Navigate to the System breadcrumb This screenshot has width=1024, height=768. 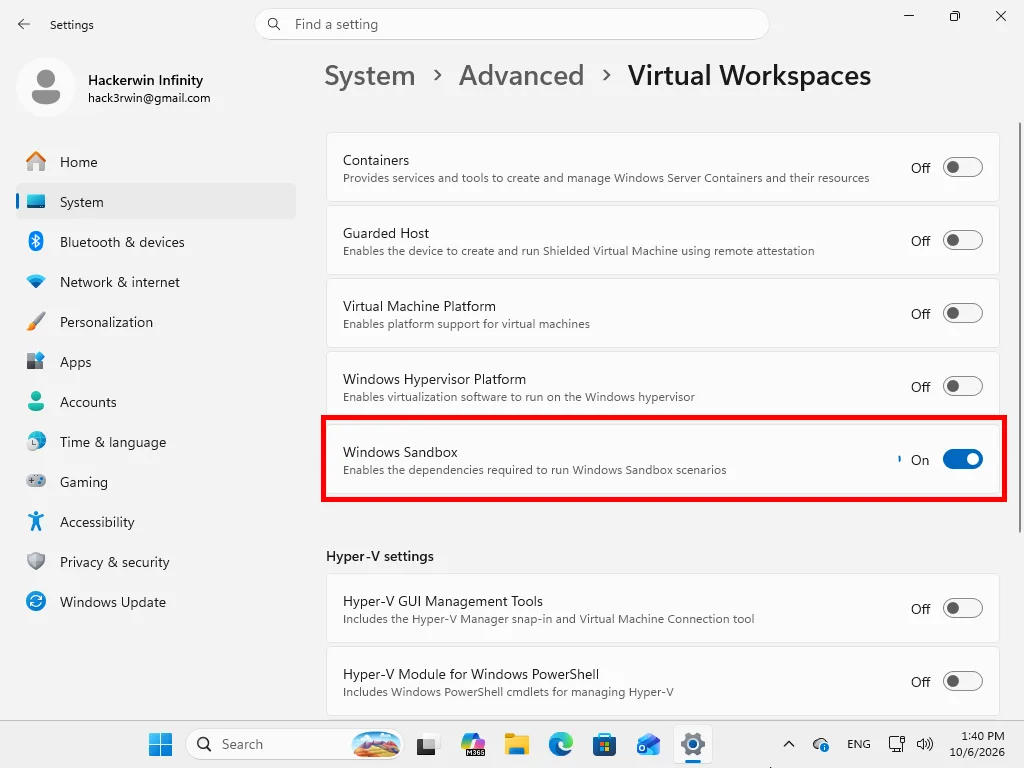pyautogui.click(x=370, y=76)
